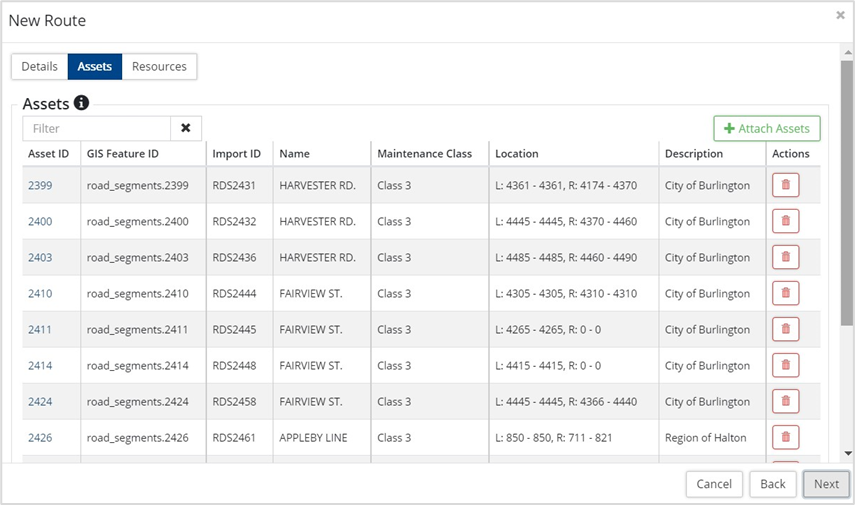Click trash icon for asset 2403
Viewport: 855px width, 505px height.
(x=785, y=258)
